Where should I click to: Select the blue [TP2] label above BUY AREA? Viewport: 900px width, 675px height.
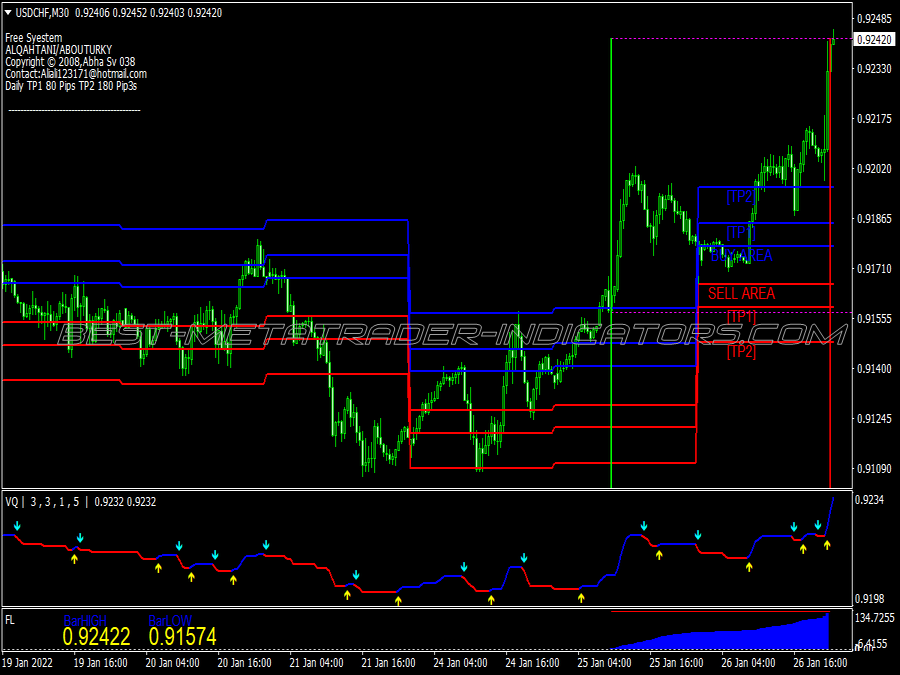tap(741, 196)
